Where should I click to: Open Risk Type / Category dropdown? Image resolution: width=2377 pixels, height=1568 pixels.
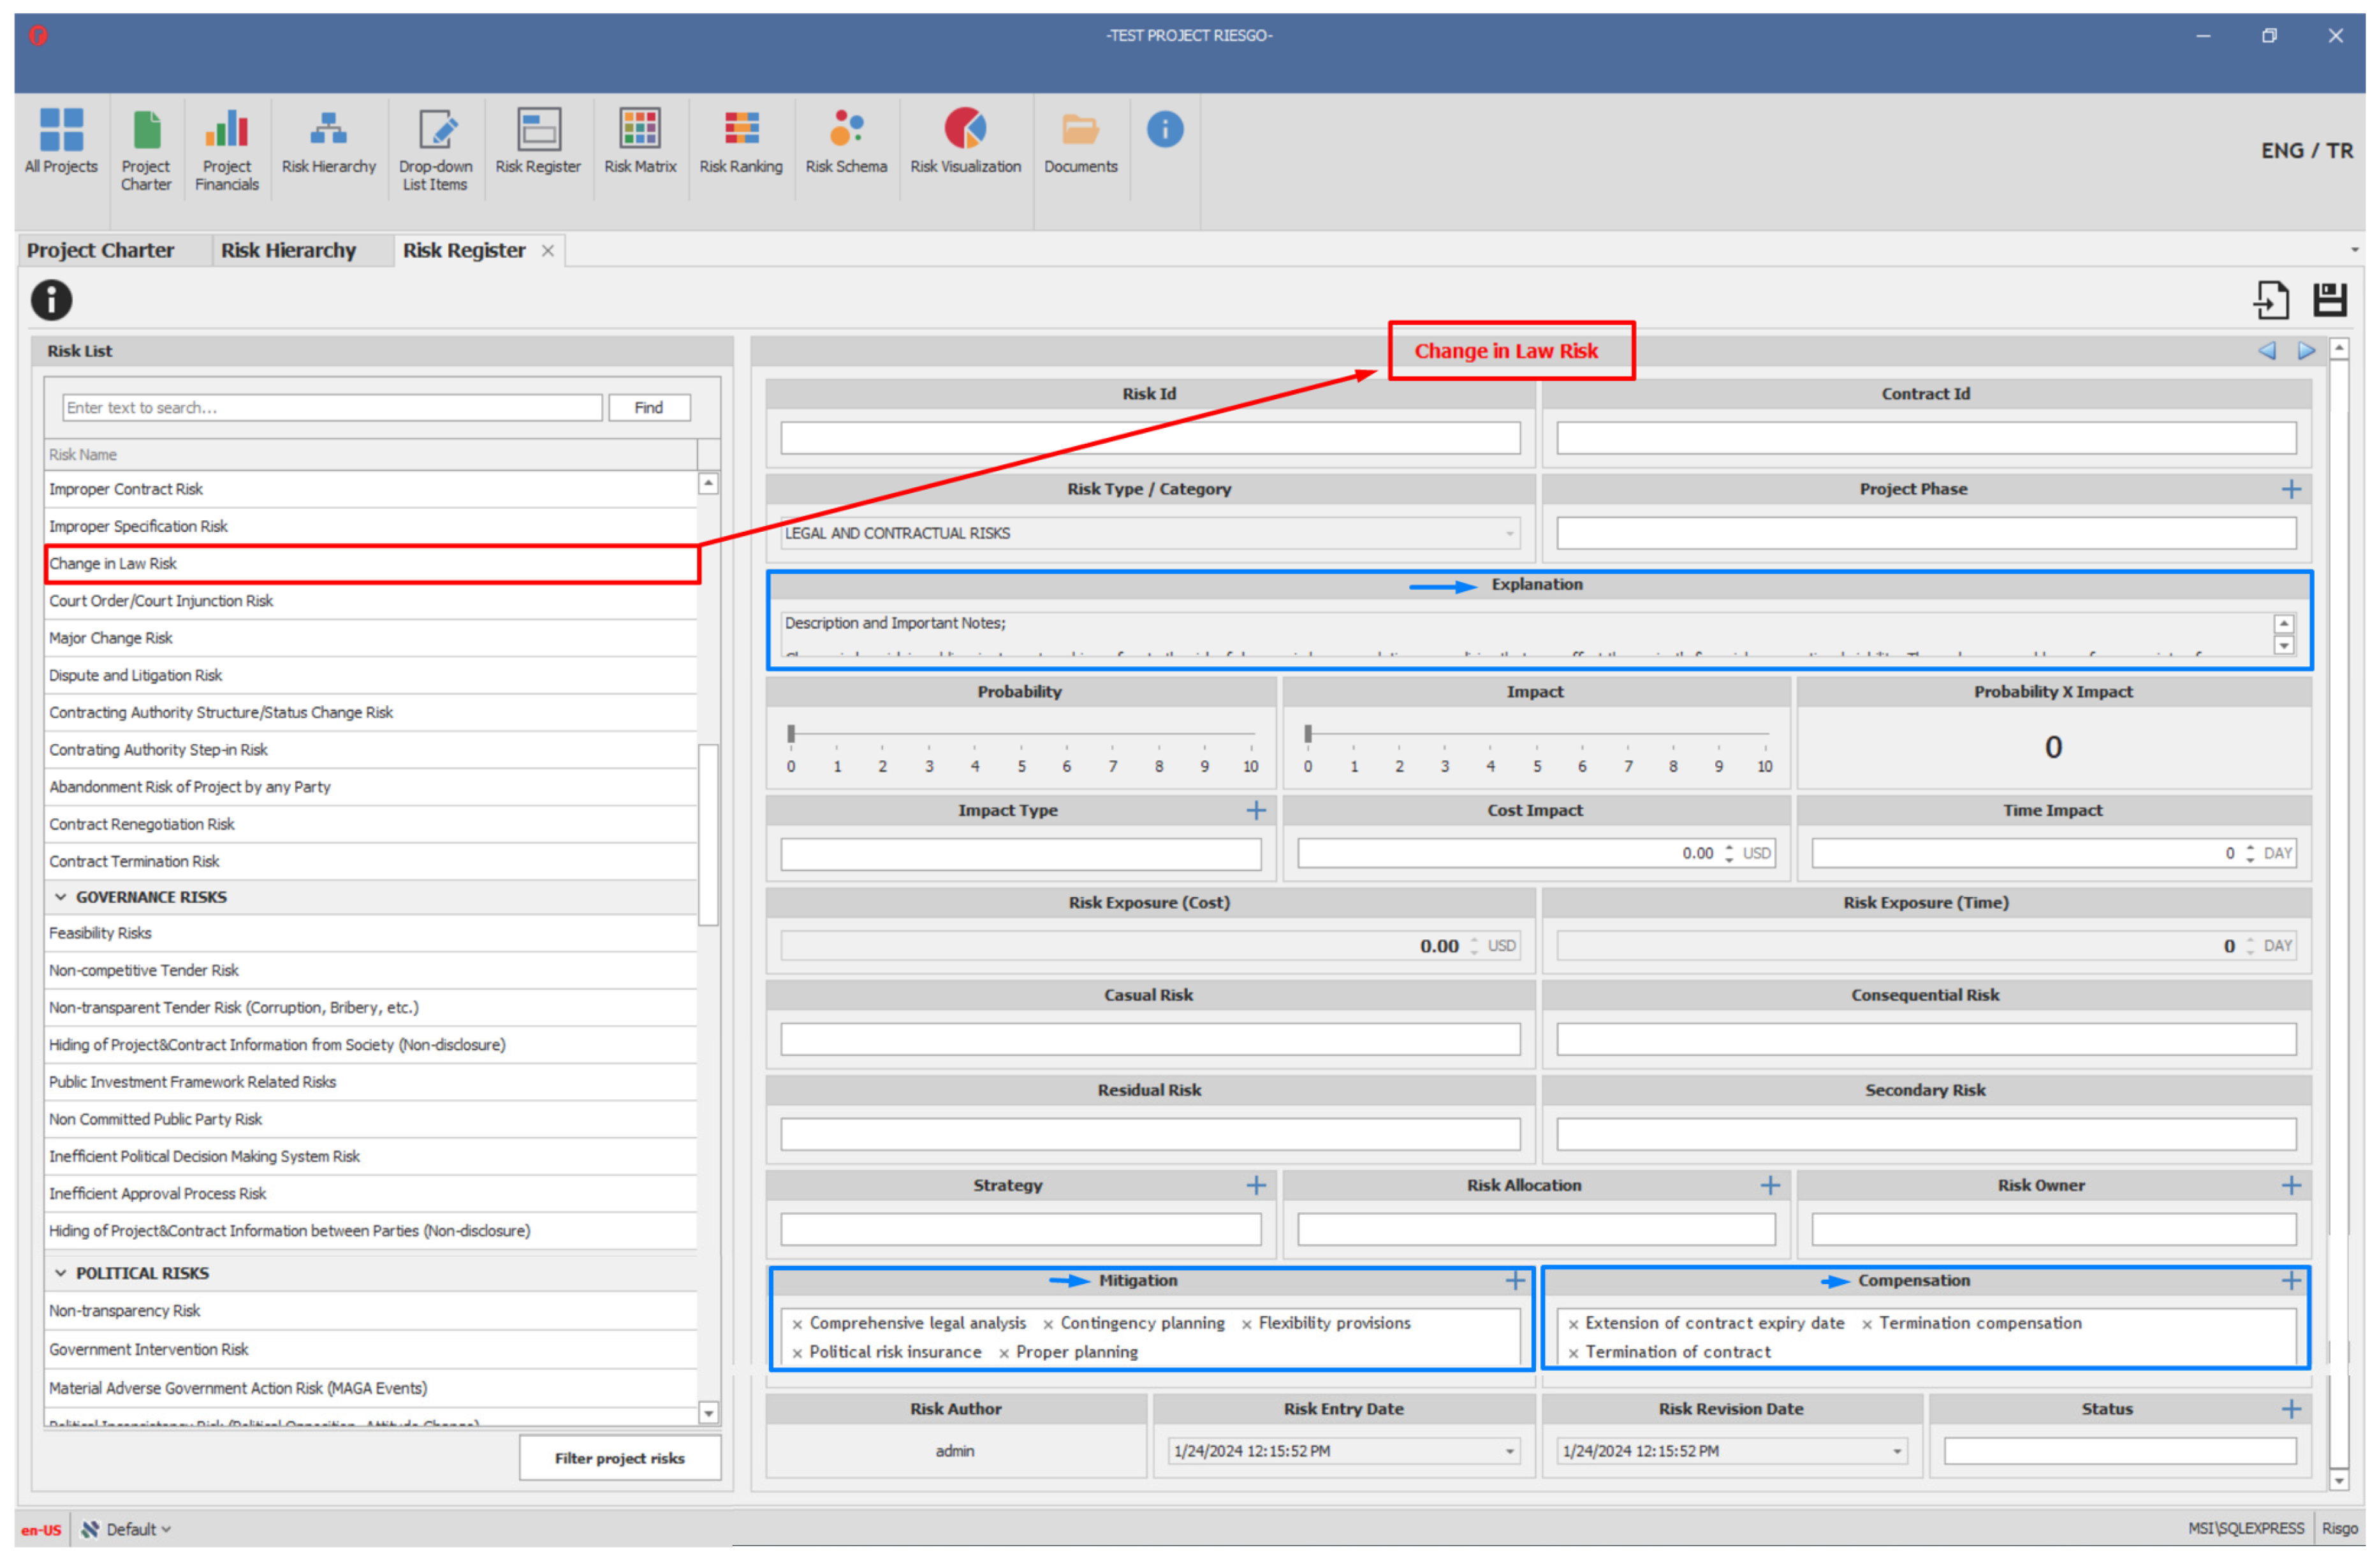(1509, 533)
